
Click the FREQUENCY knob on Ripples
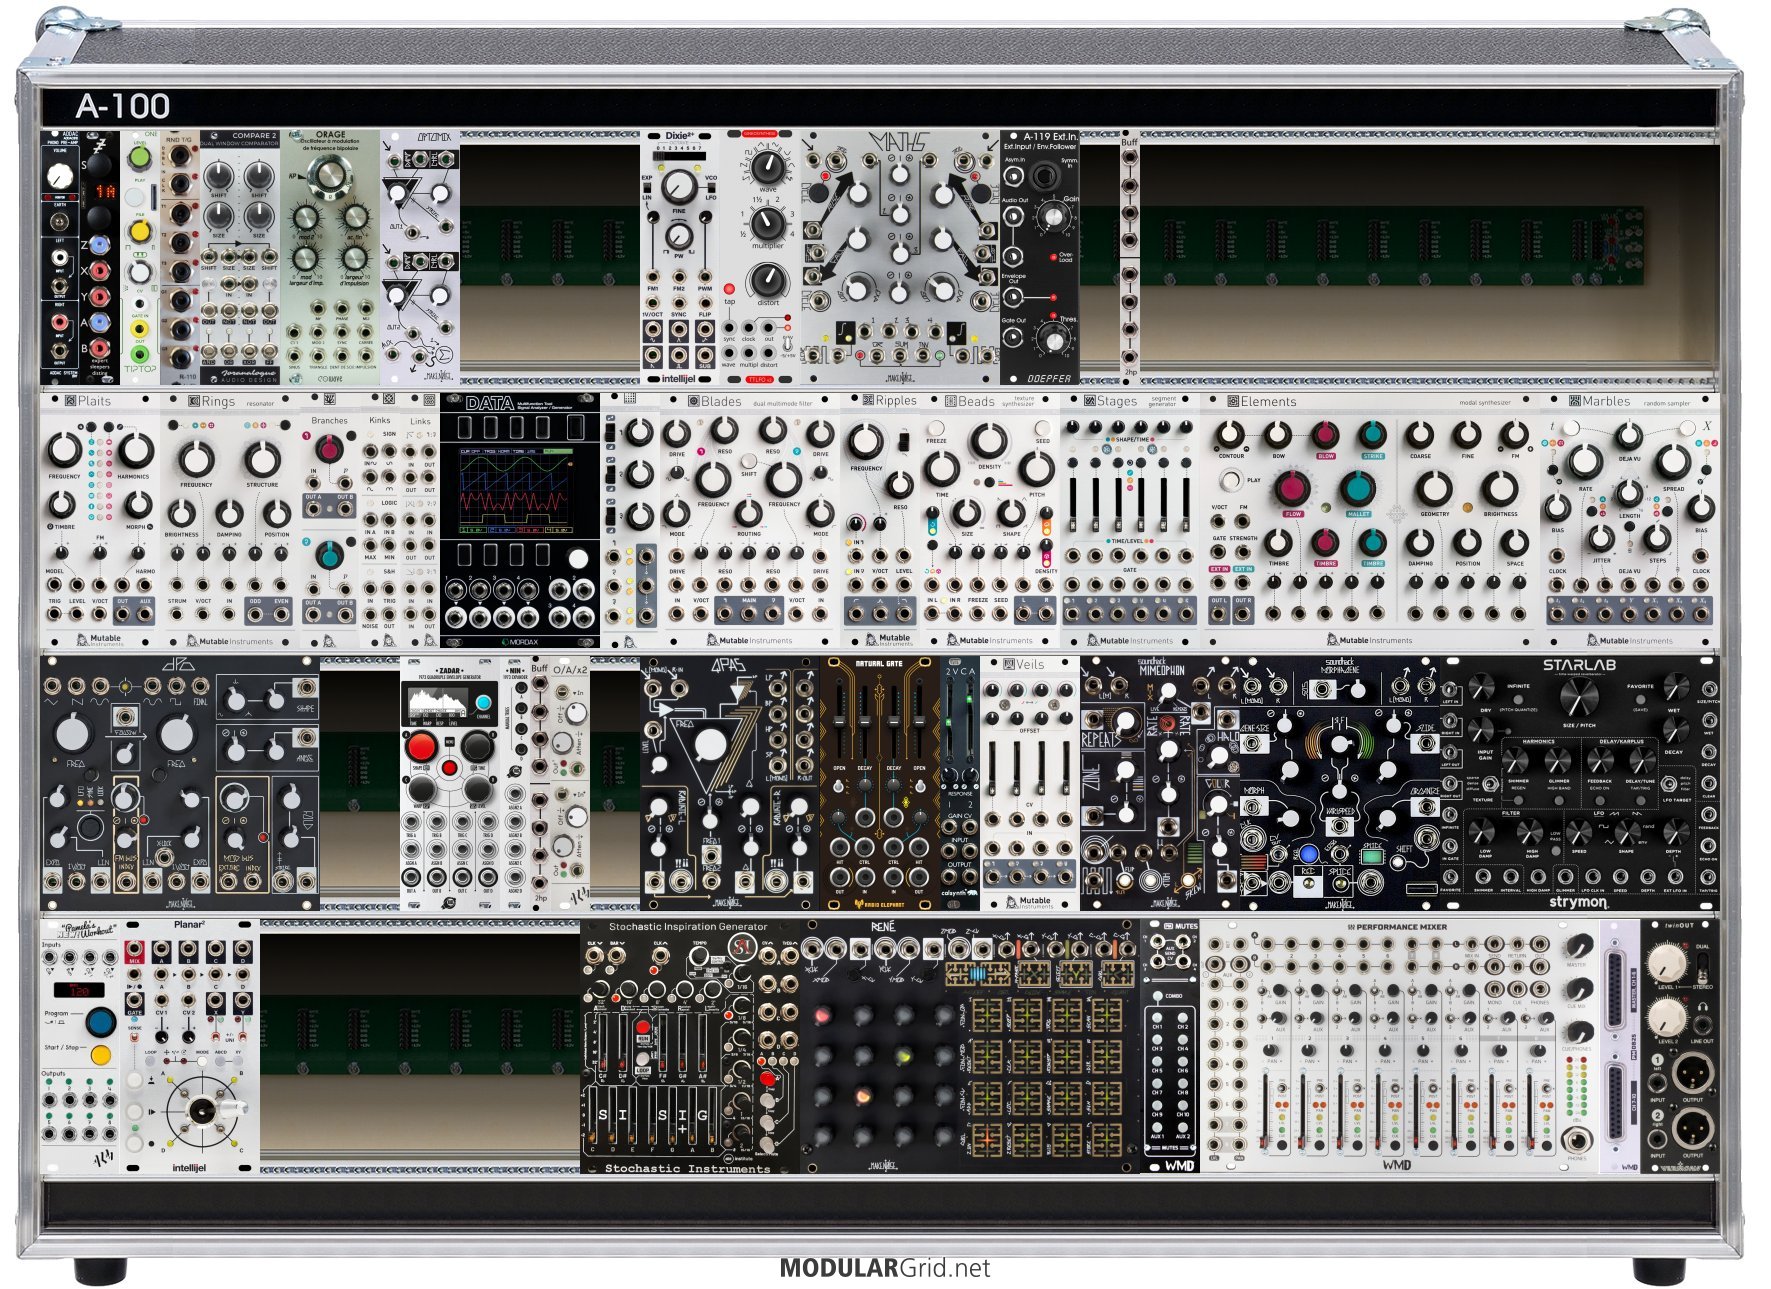[866, 442]
